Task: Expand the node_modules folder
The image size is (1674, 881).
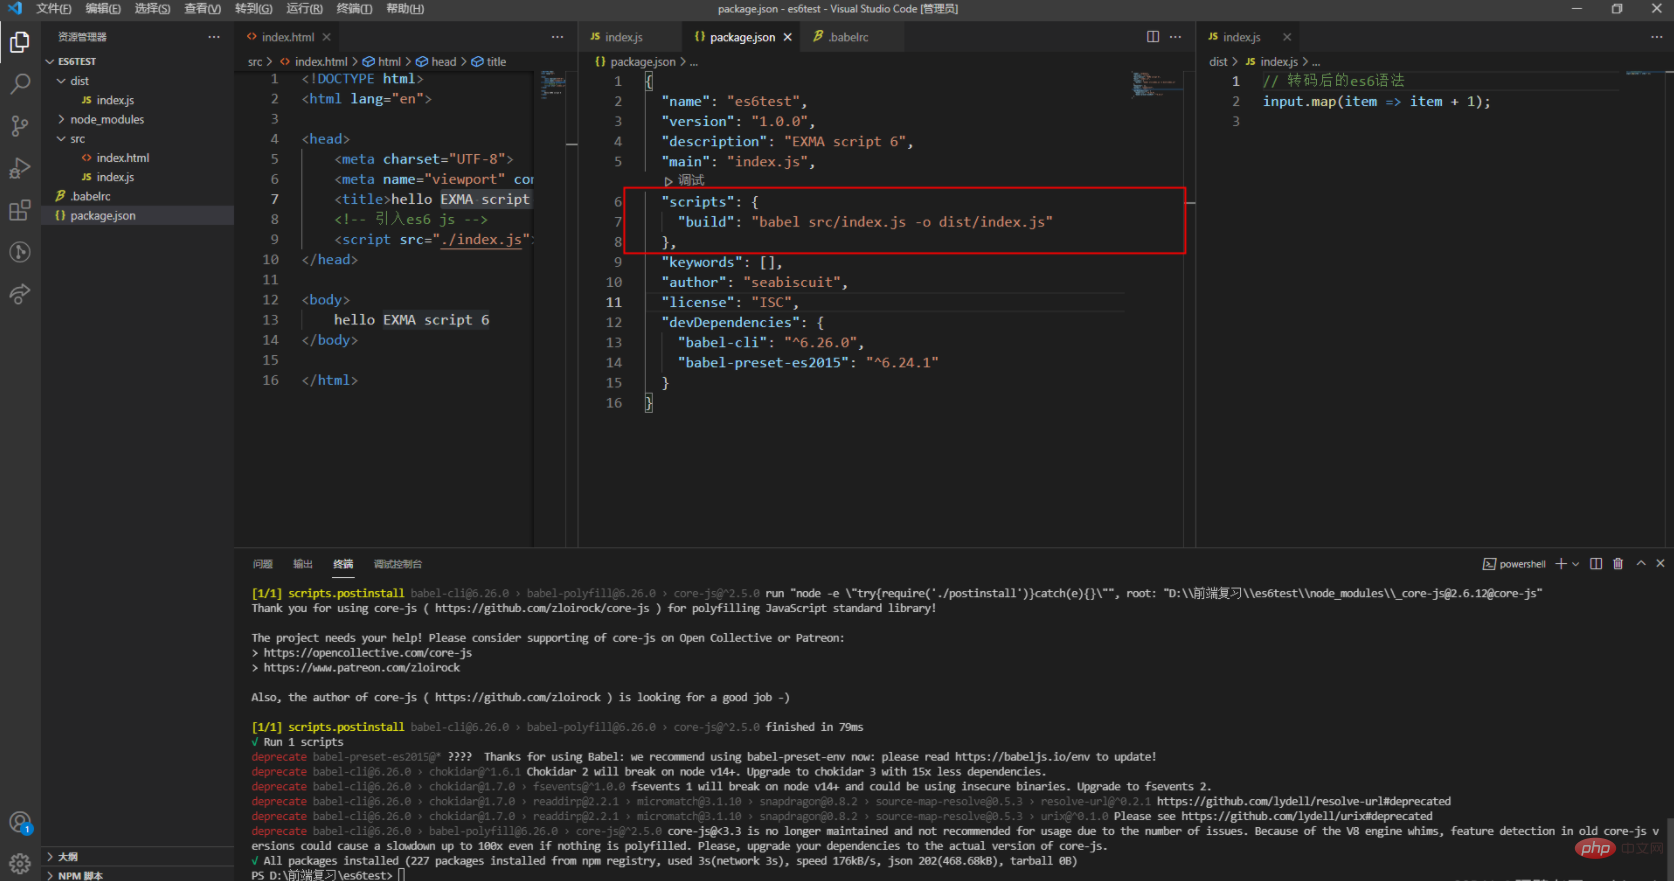Action: 106,120
